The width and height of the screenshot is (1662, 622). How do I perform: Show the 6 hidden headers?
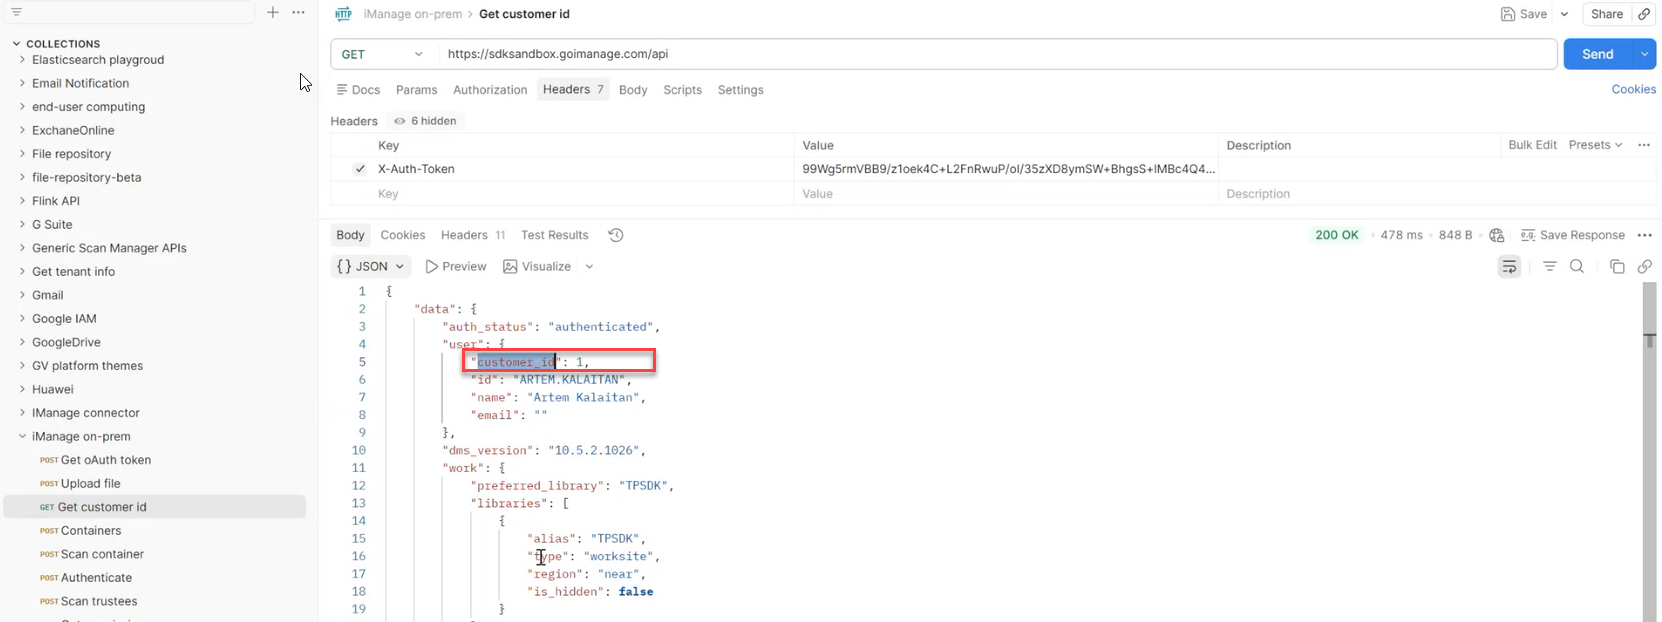(x=425, y=121)
